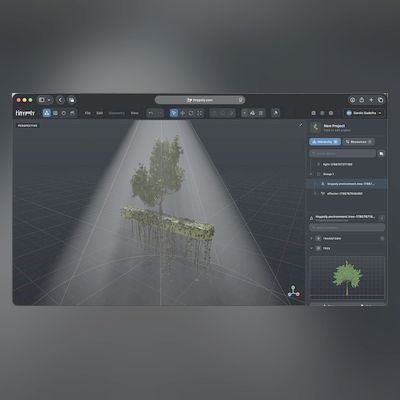Click the icon at Transforms row's right

pos(382,238)
